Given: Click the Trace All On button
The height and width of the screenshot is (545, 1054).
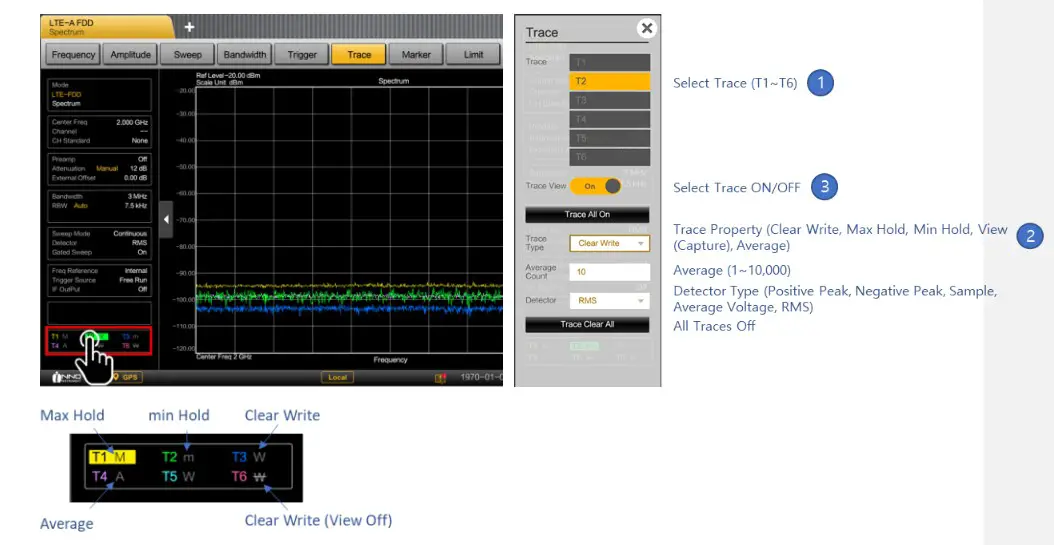Looking at the screenshot, I should tap(587, 214).
